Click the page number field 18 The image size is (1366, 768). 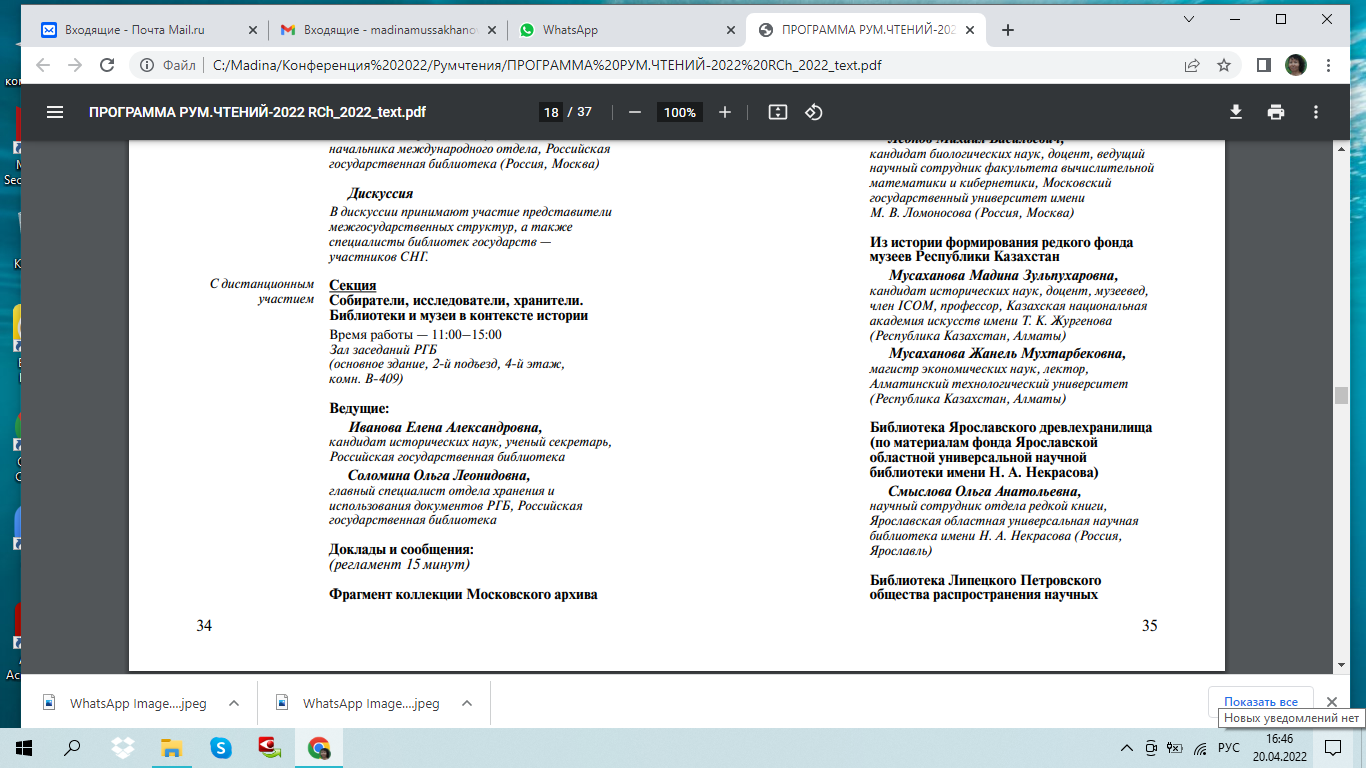tap(550, 112)
